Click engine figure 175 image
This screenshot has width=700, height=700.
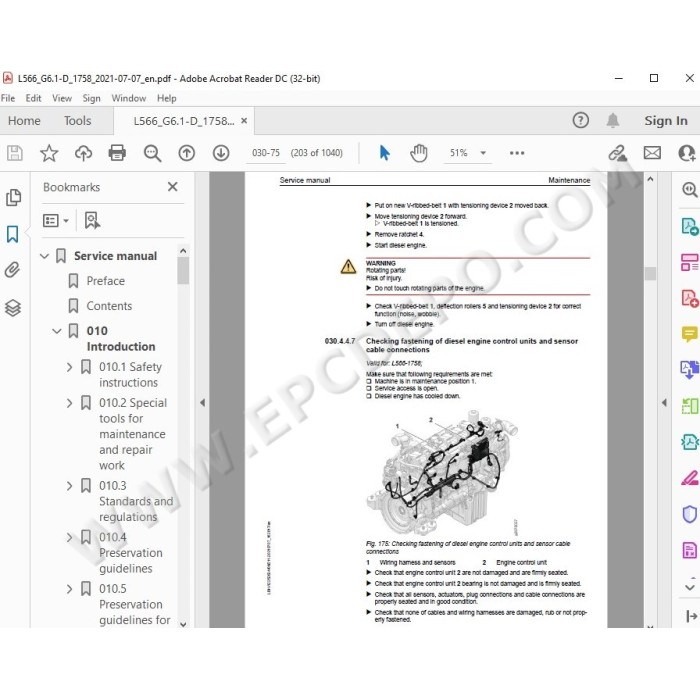[x=441, y=471]
